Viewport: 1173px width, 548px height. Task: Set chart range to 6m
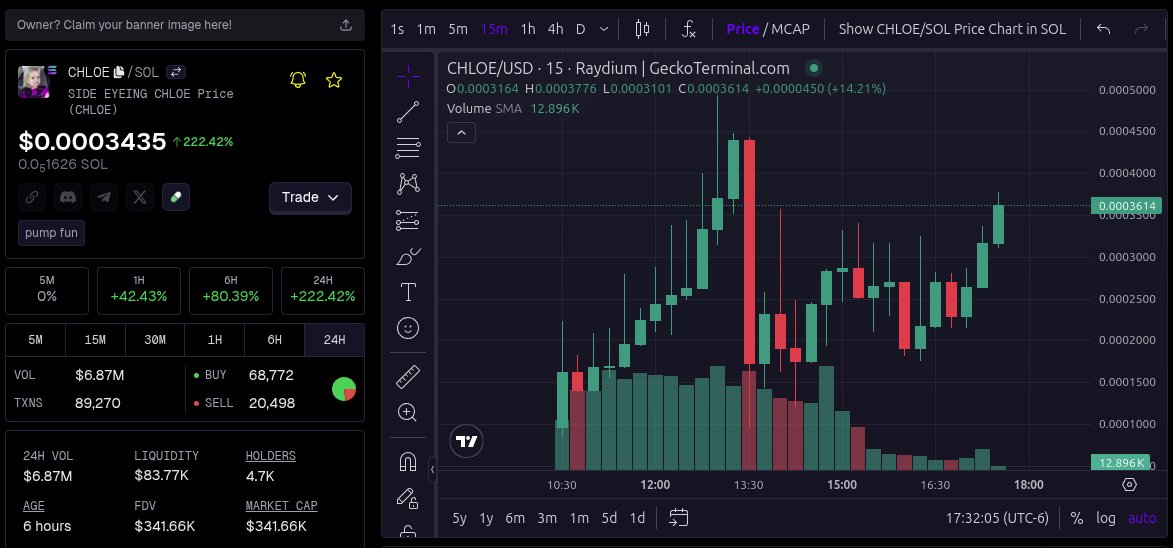[x=515, y=518]
